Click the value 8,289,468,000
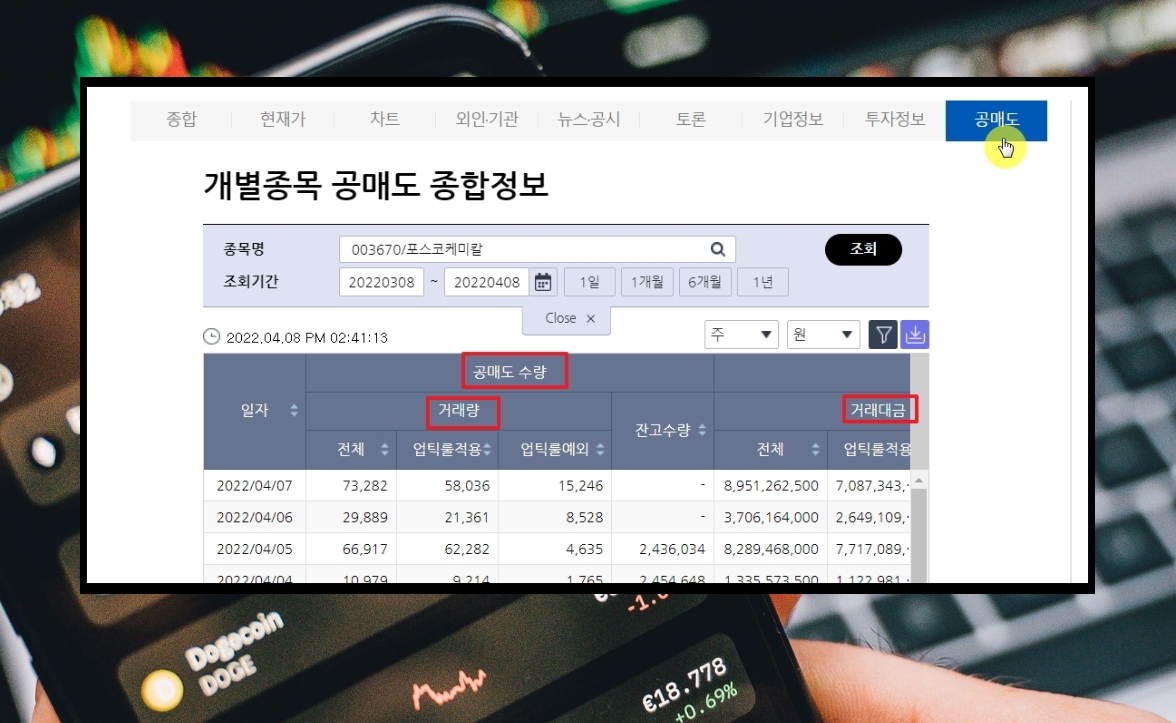This screenshot has height=723, width=1176. [x=771, y=549]
